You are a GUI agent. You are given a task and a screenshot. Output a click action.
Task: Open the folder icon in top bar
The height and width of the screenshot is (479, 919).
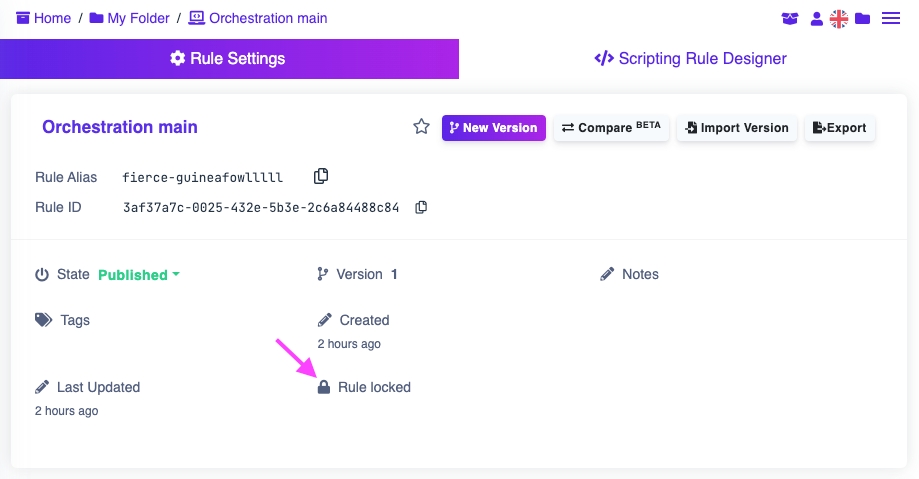pos(862,18)
